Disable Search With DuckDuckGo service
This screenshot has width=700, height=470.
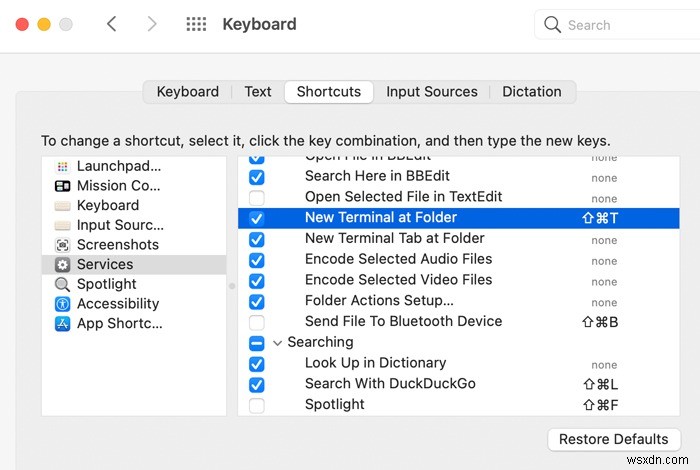point(257,384)
